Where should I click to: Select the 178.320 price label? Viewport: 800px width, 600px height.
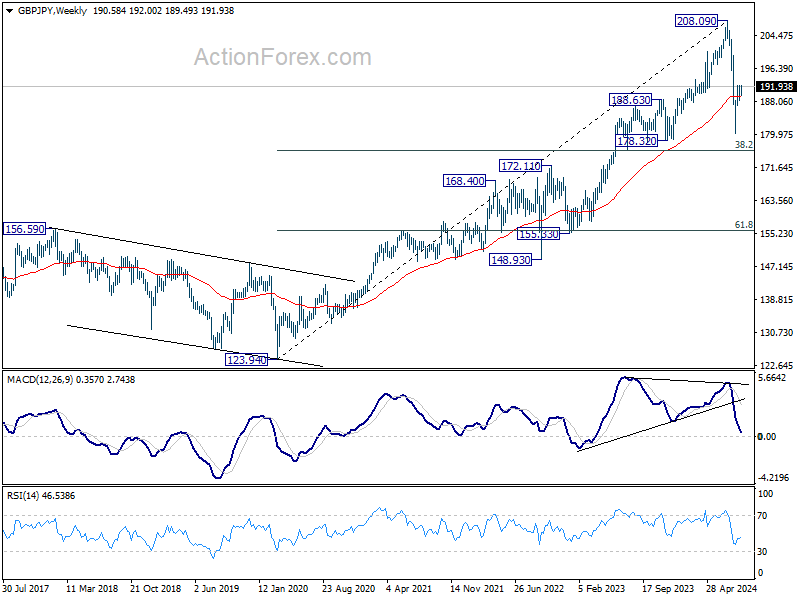tap(637, 141)
